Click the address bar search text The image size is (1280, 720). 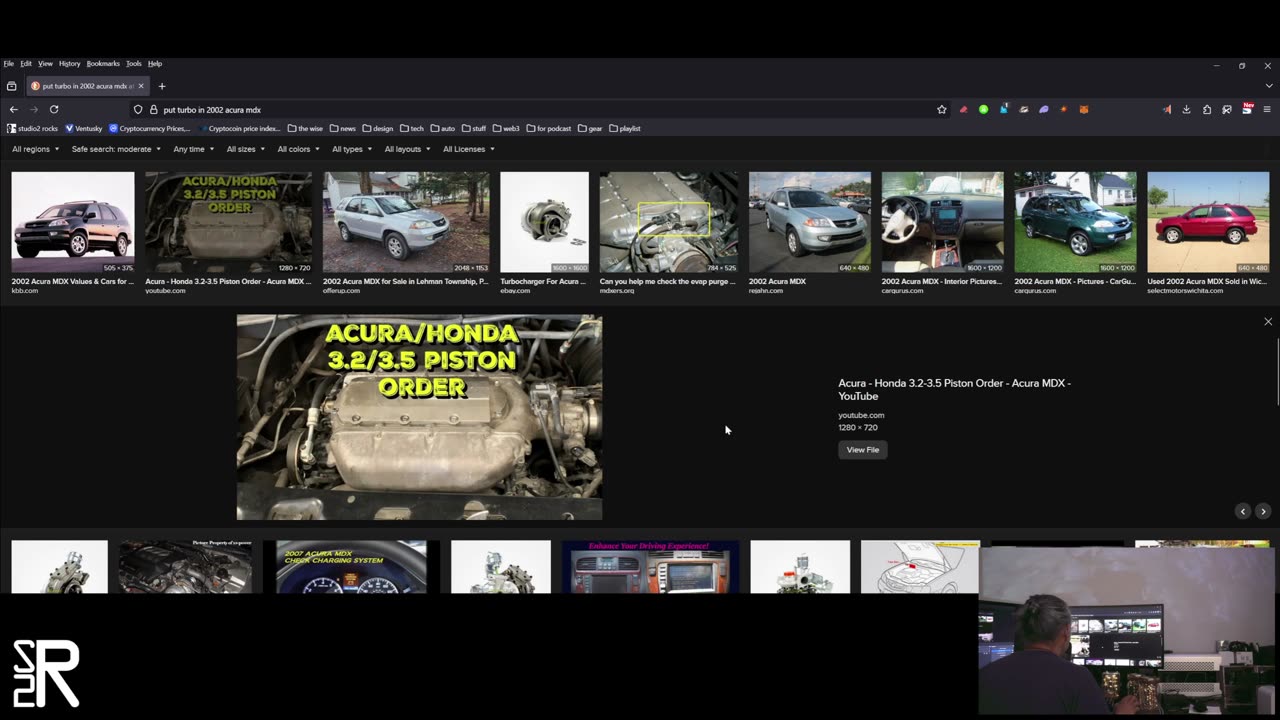pyautogui.click(x=212, y=110)
